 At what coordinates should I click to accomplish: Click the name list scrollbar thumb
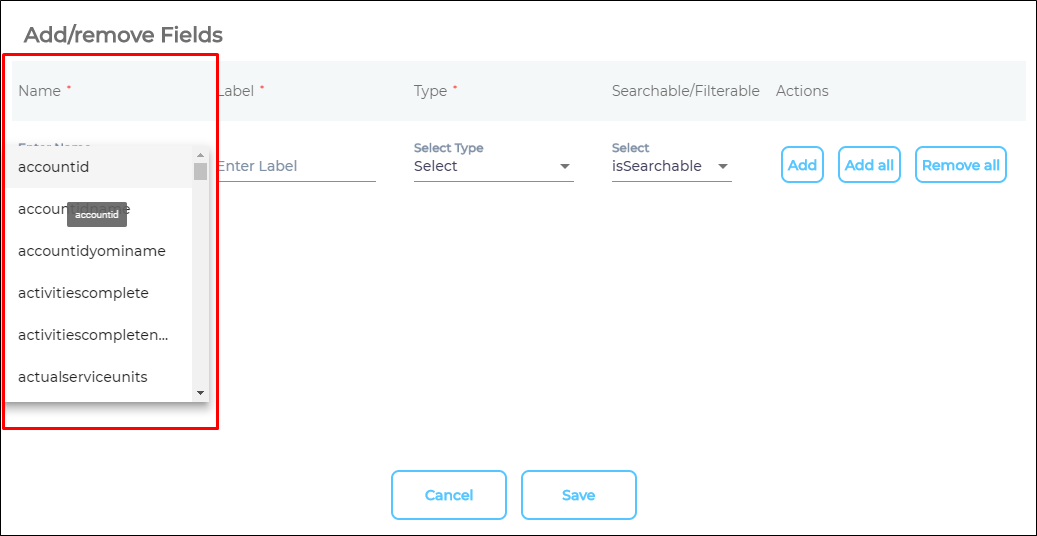pyautogui.click(x=200, y=171)
